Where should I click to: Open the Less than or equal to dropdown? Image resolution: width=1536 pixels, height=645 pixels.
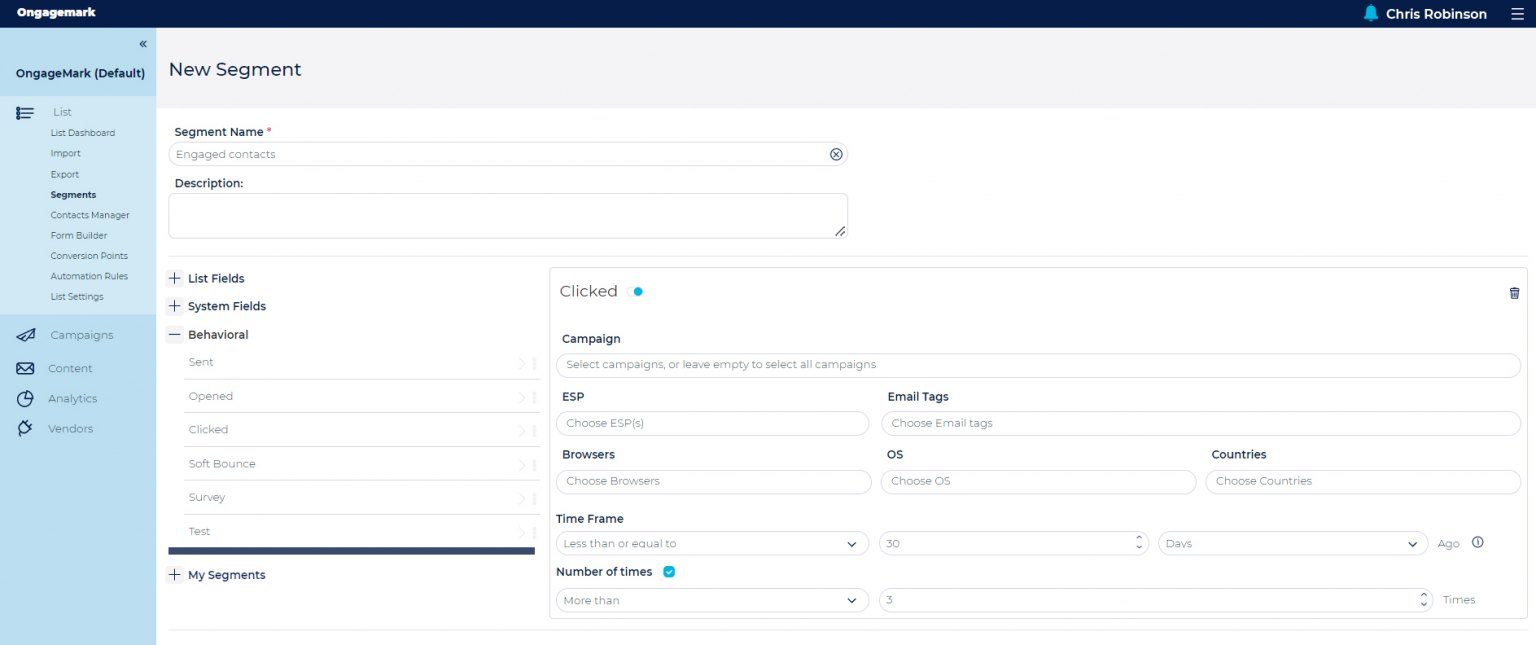coord(712,544)
